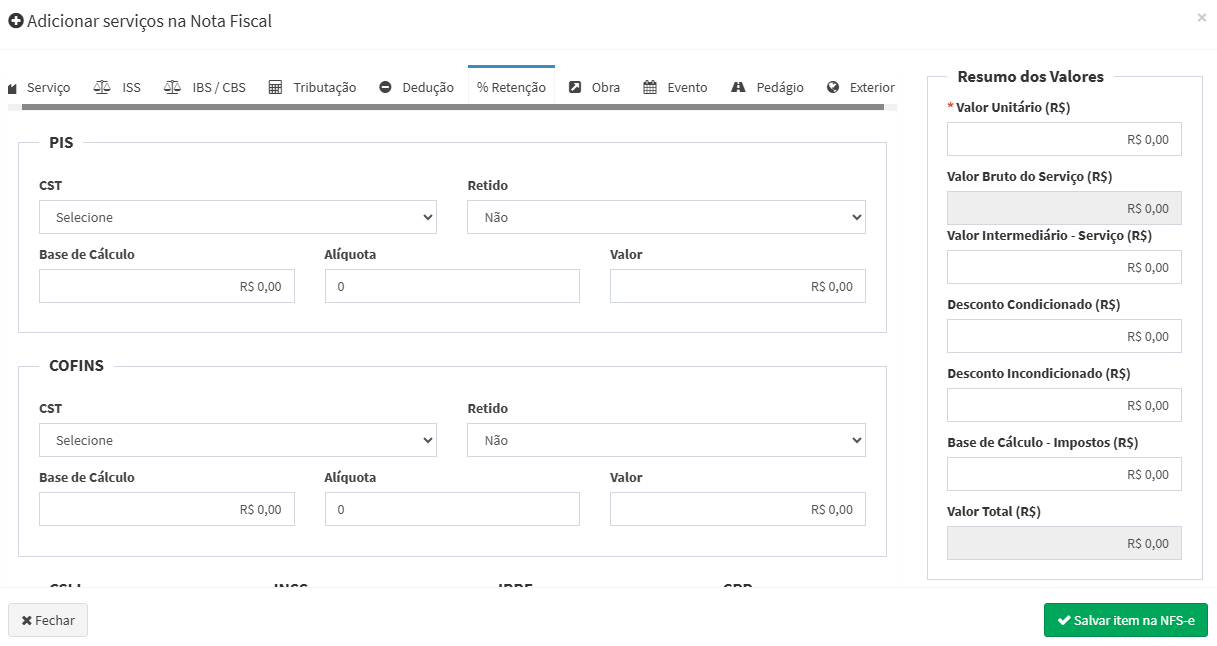Open the PIS Retido dropdown
Image resolution: width=1217 pixels, height=646 pixels.
click(x=666, y=217)
